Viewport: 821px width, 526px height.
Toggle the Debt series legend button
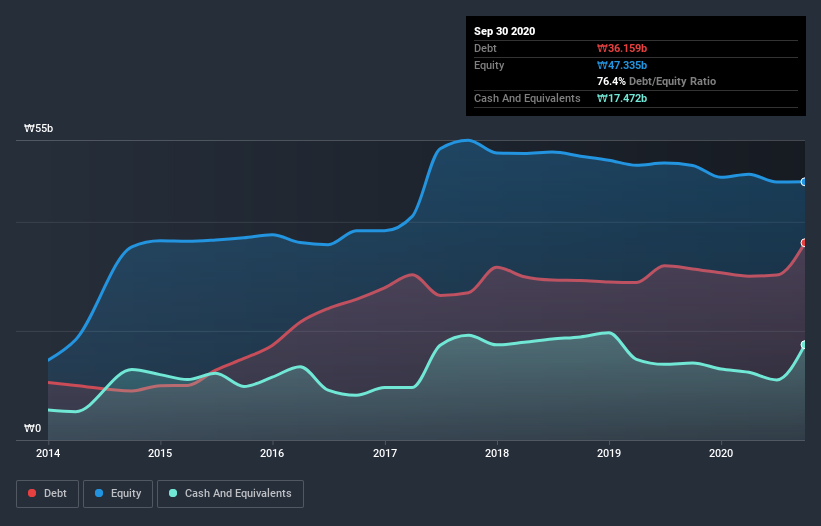[48, 494]
